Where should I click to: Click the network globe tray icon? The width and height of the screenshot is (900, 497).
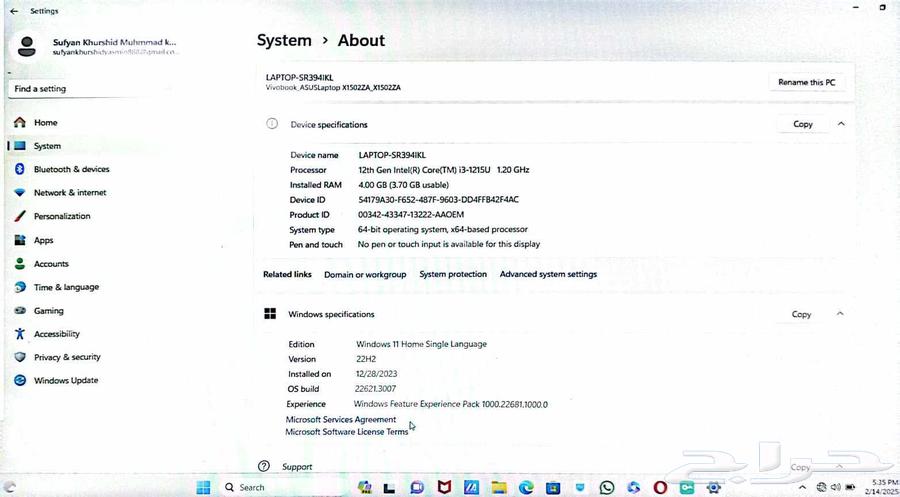(821, 487)
